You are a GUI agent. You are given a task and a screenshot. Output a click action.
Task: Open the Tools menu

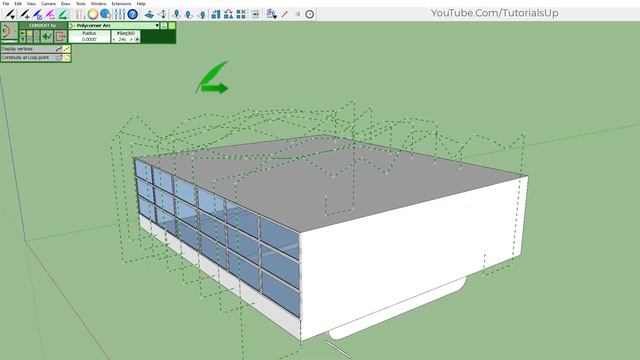(x=81, y=3)
